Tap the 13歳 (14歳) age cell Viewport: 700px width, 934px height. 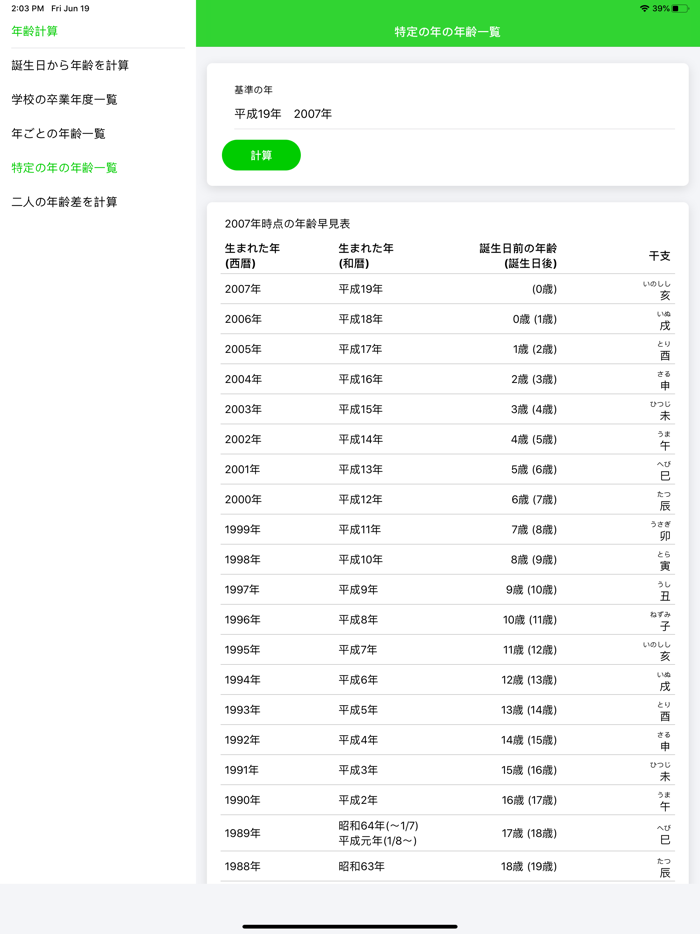coord(529,710)
